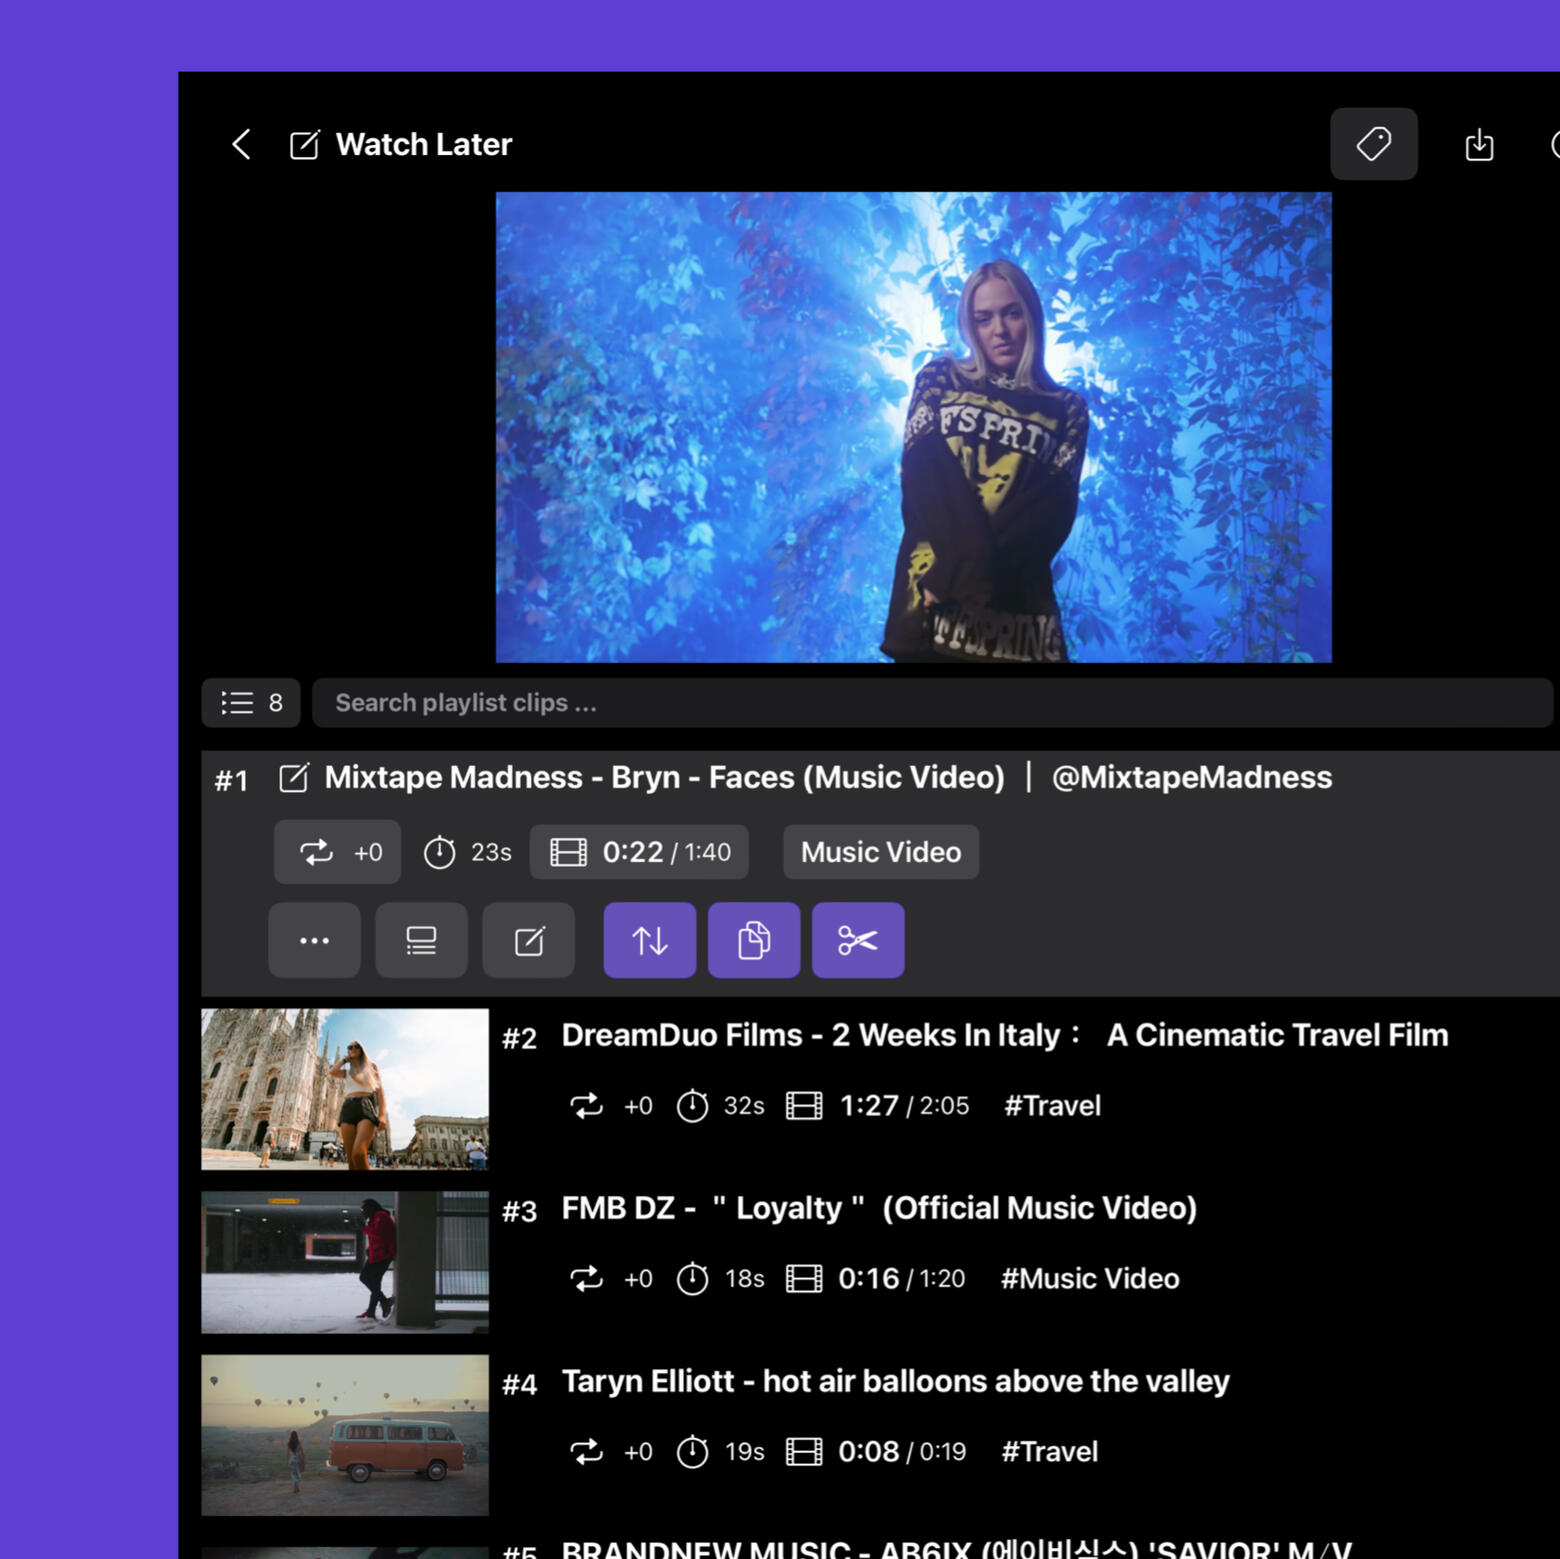Click the Search playlist clips field

[x=930, y=703]
